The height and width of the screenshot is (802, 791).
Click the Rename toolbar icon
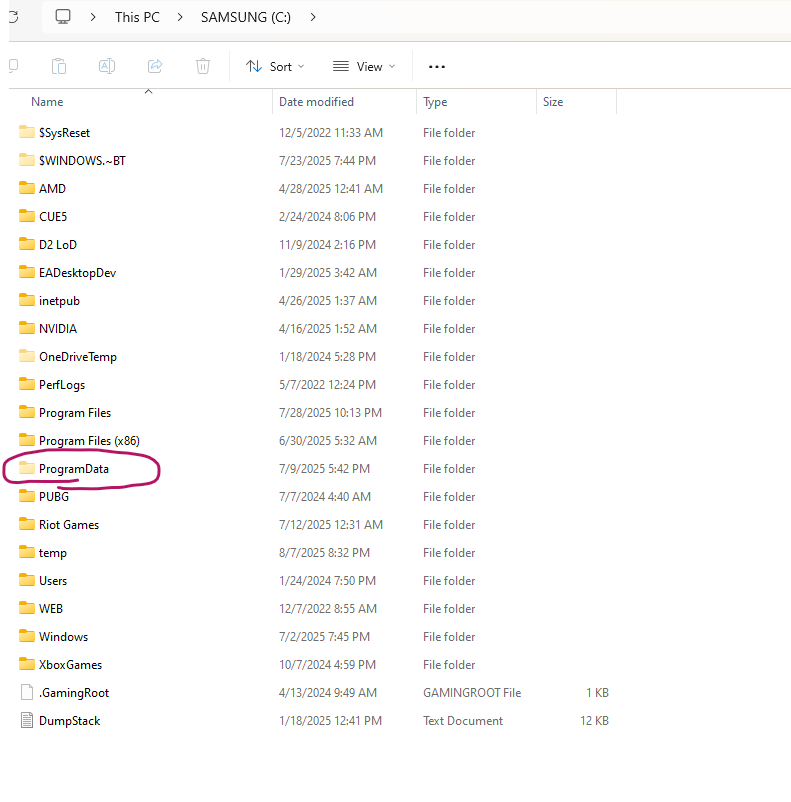click(106, 66)
